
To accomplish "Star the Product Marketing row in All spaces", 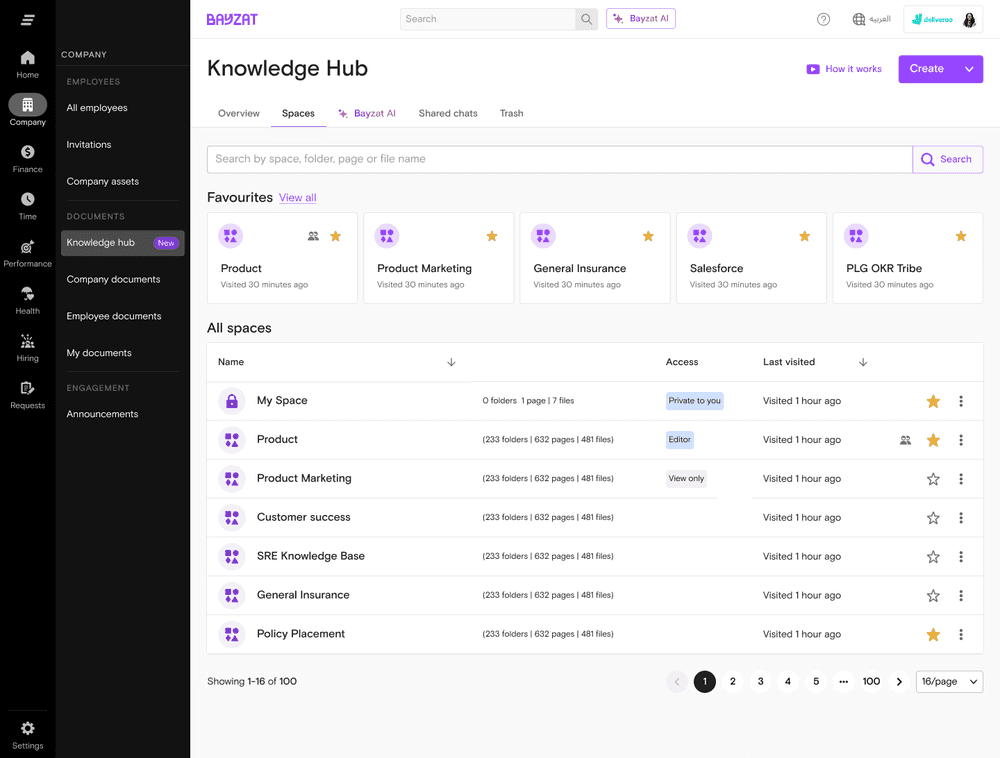I will pyautogui.click(x=933, y=478).
